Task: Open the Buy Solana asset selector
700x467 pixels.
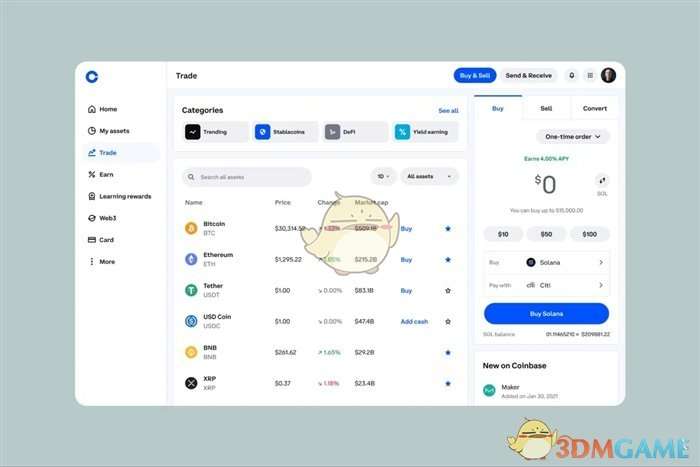Action: coord(546,263)
